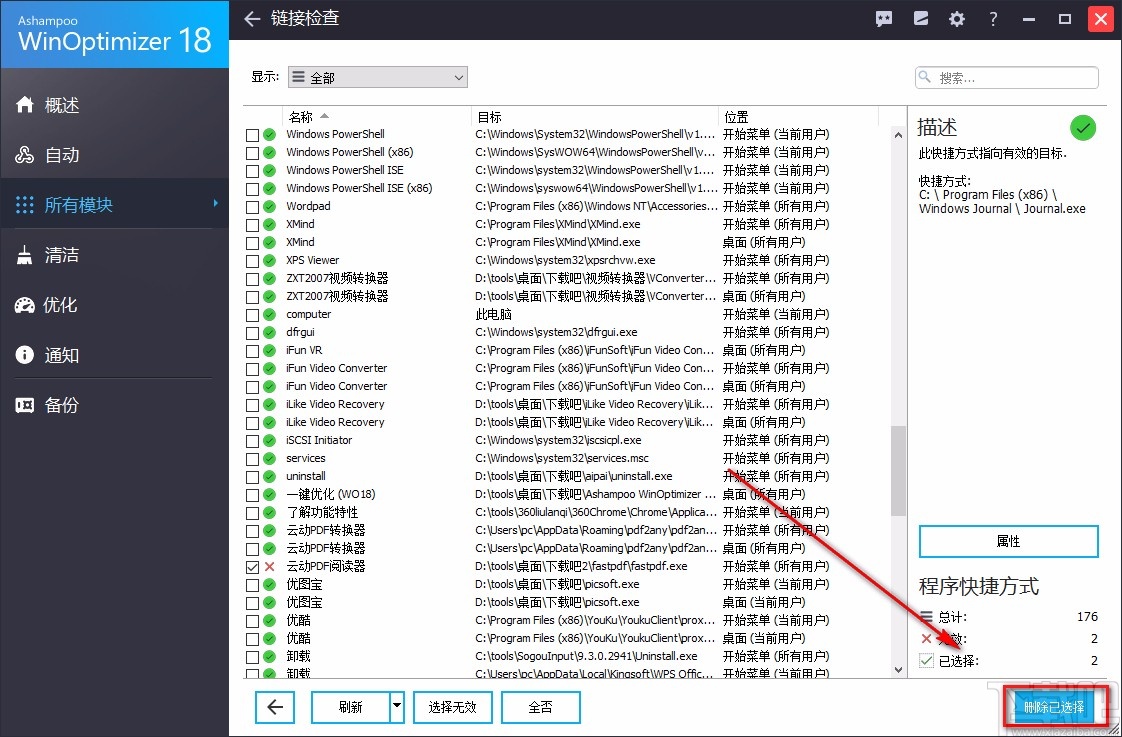The height and width of the screenshot is (737, 1122).
Task: Check the dfrgui row checkbox
Action: coord(252,333)
